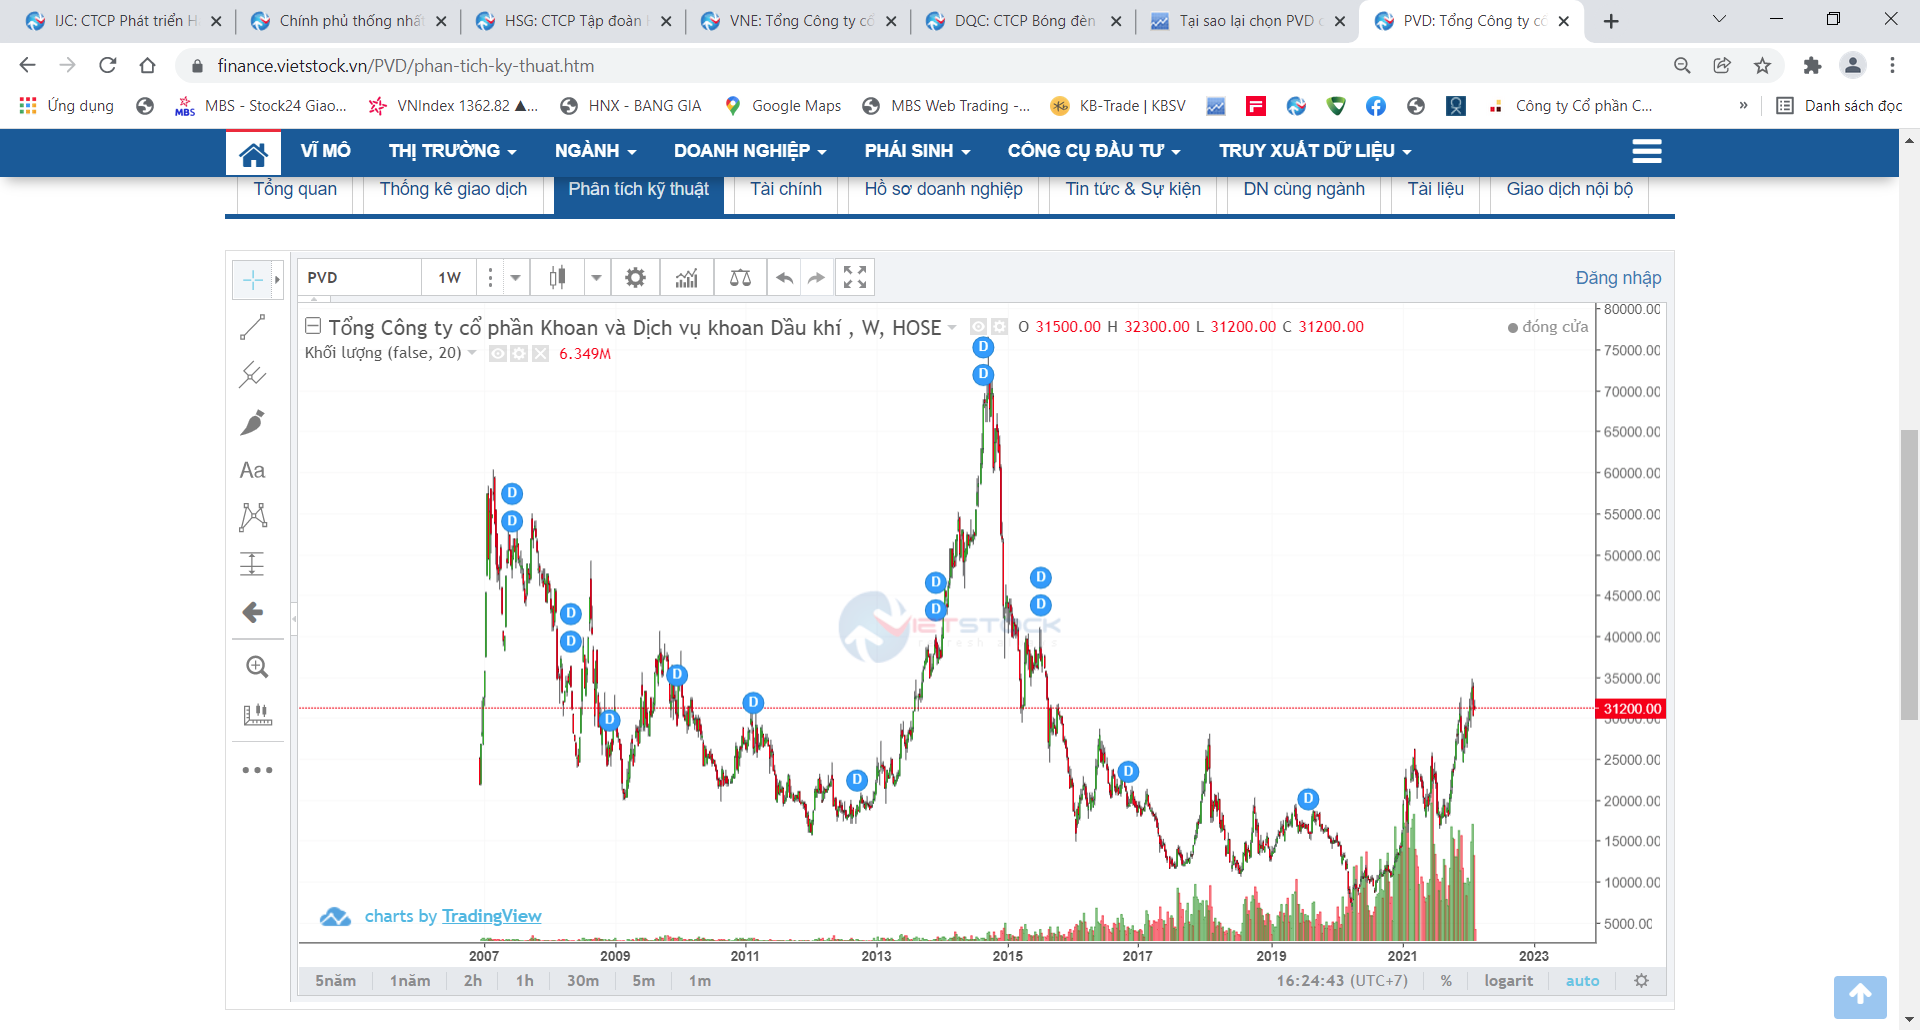Remove the Khối lượng indicator
1920x1030 pixels.
click(540, 353)
